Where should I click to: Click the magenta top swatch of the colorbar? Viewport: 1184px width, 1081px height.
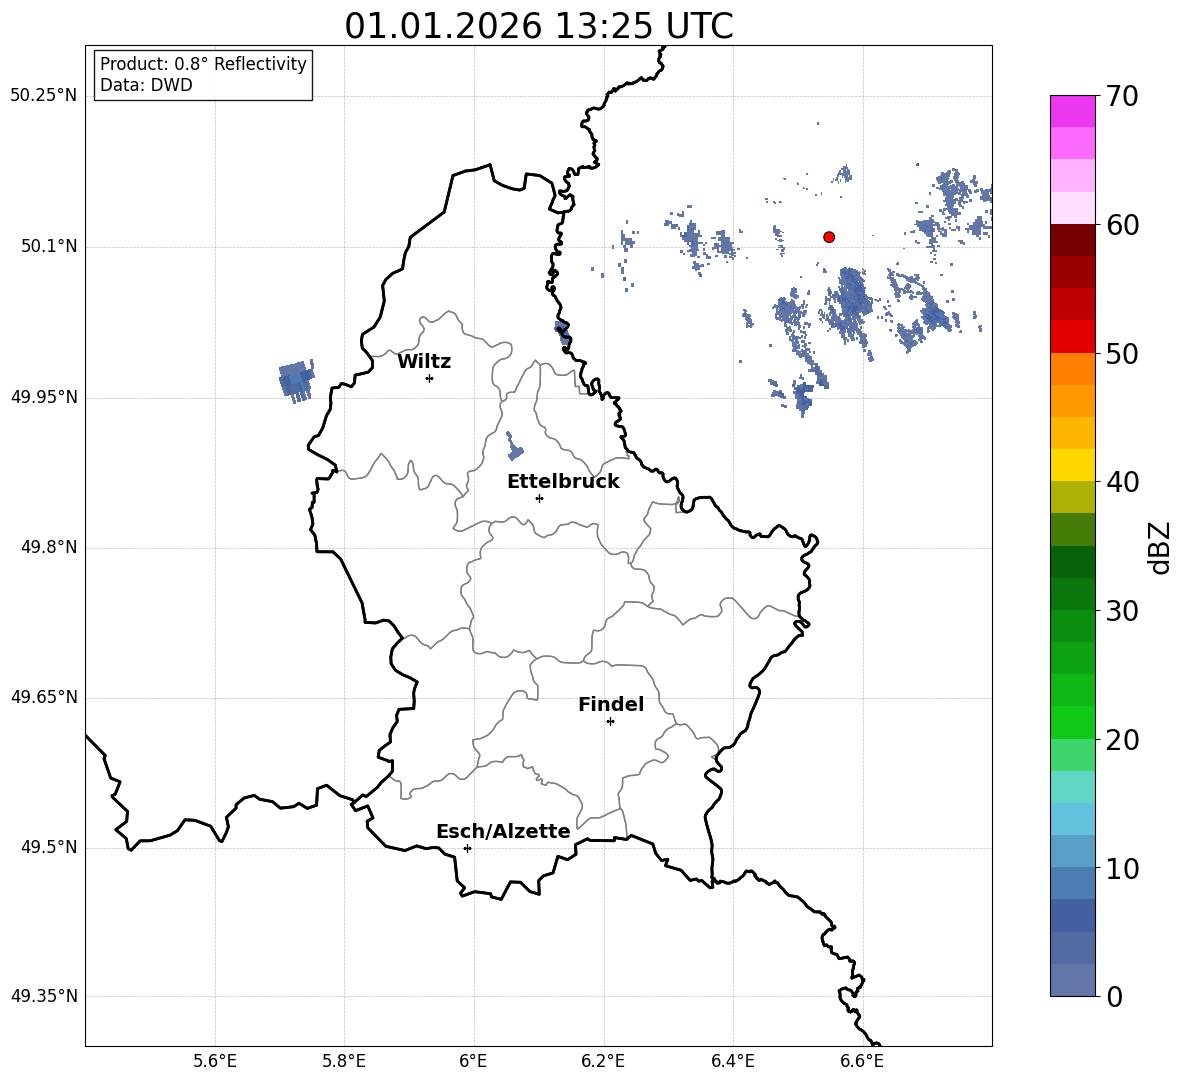tap(1073, 112)
